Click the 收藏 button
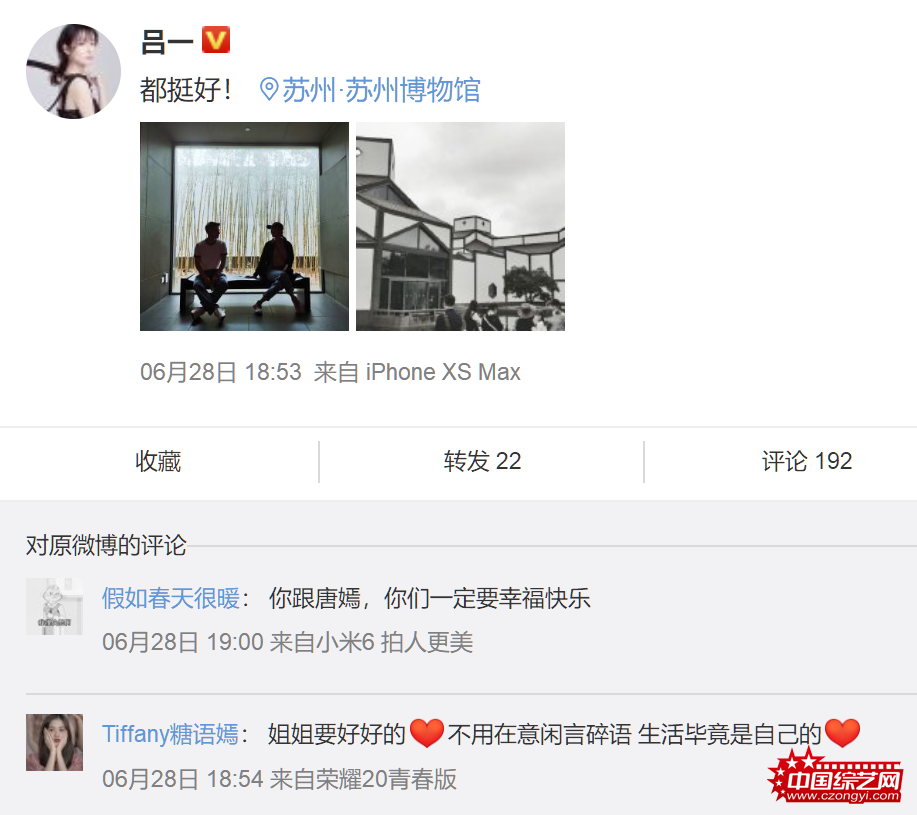This screenshot has height=815, width=917. [x=158, y=461]
